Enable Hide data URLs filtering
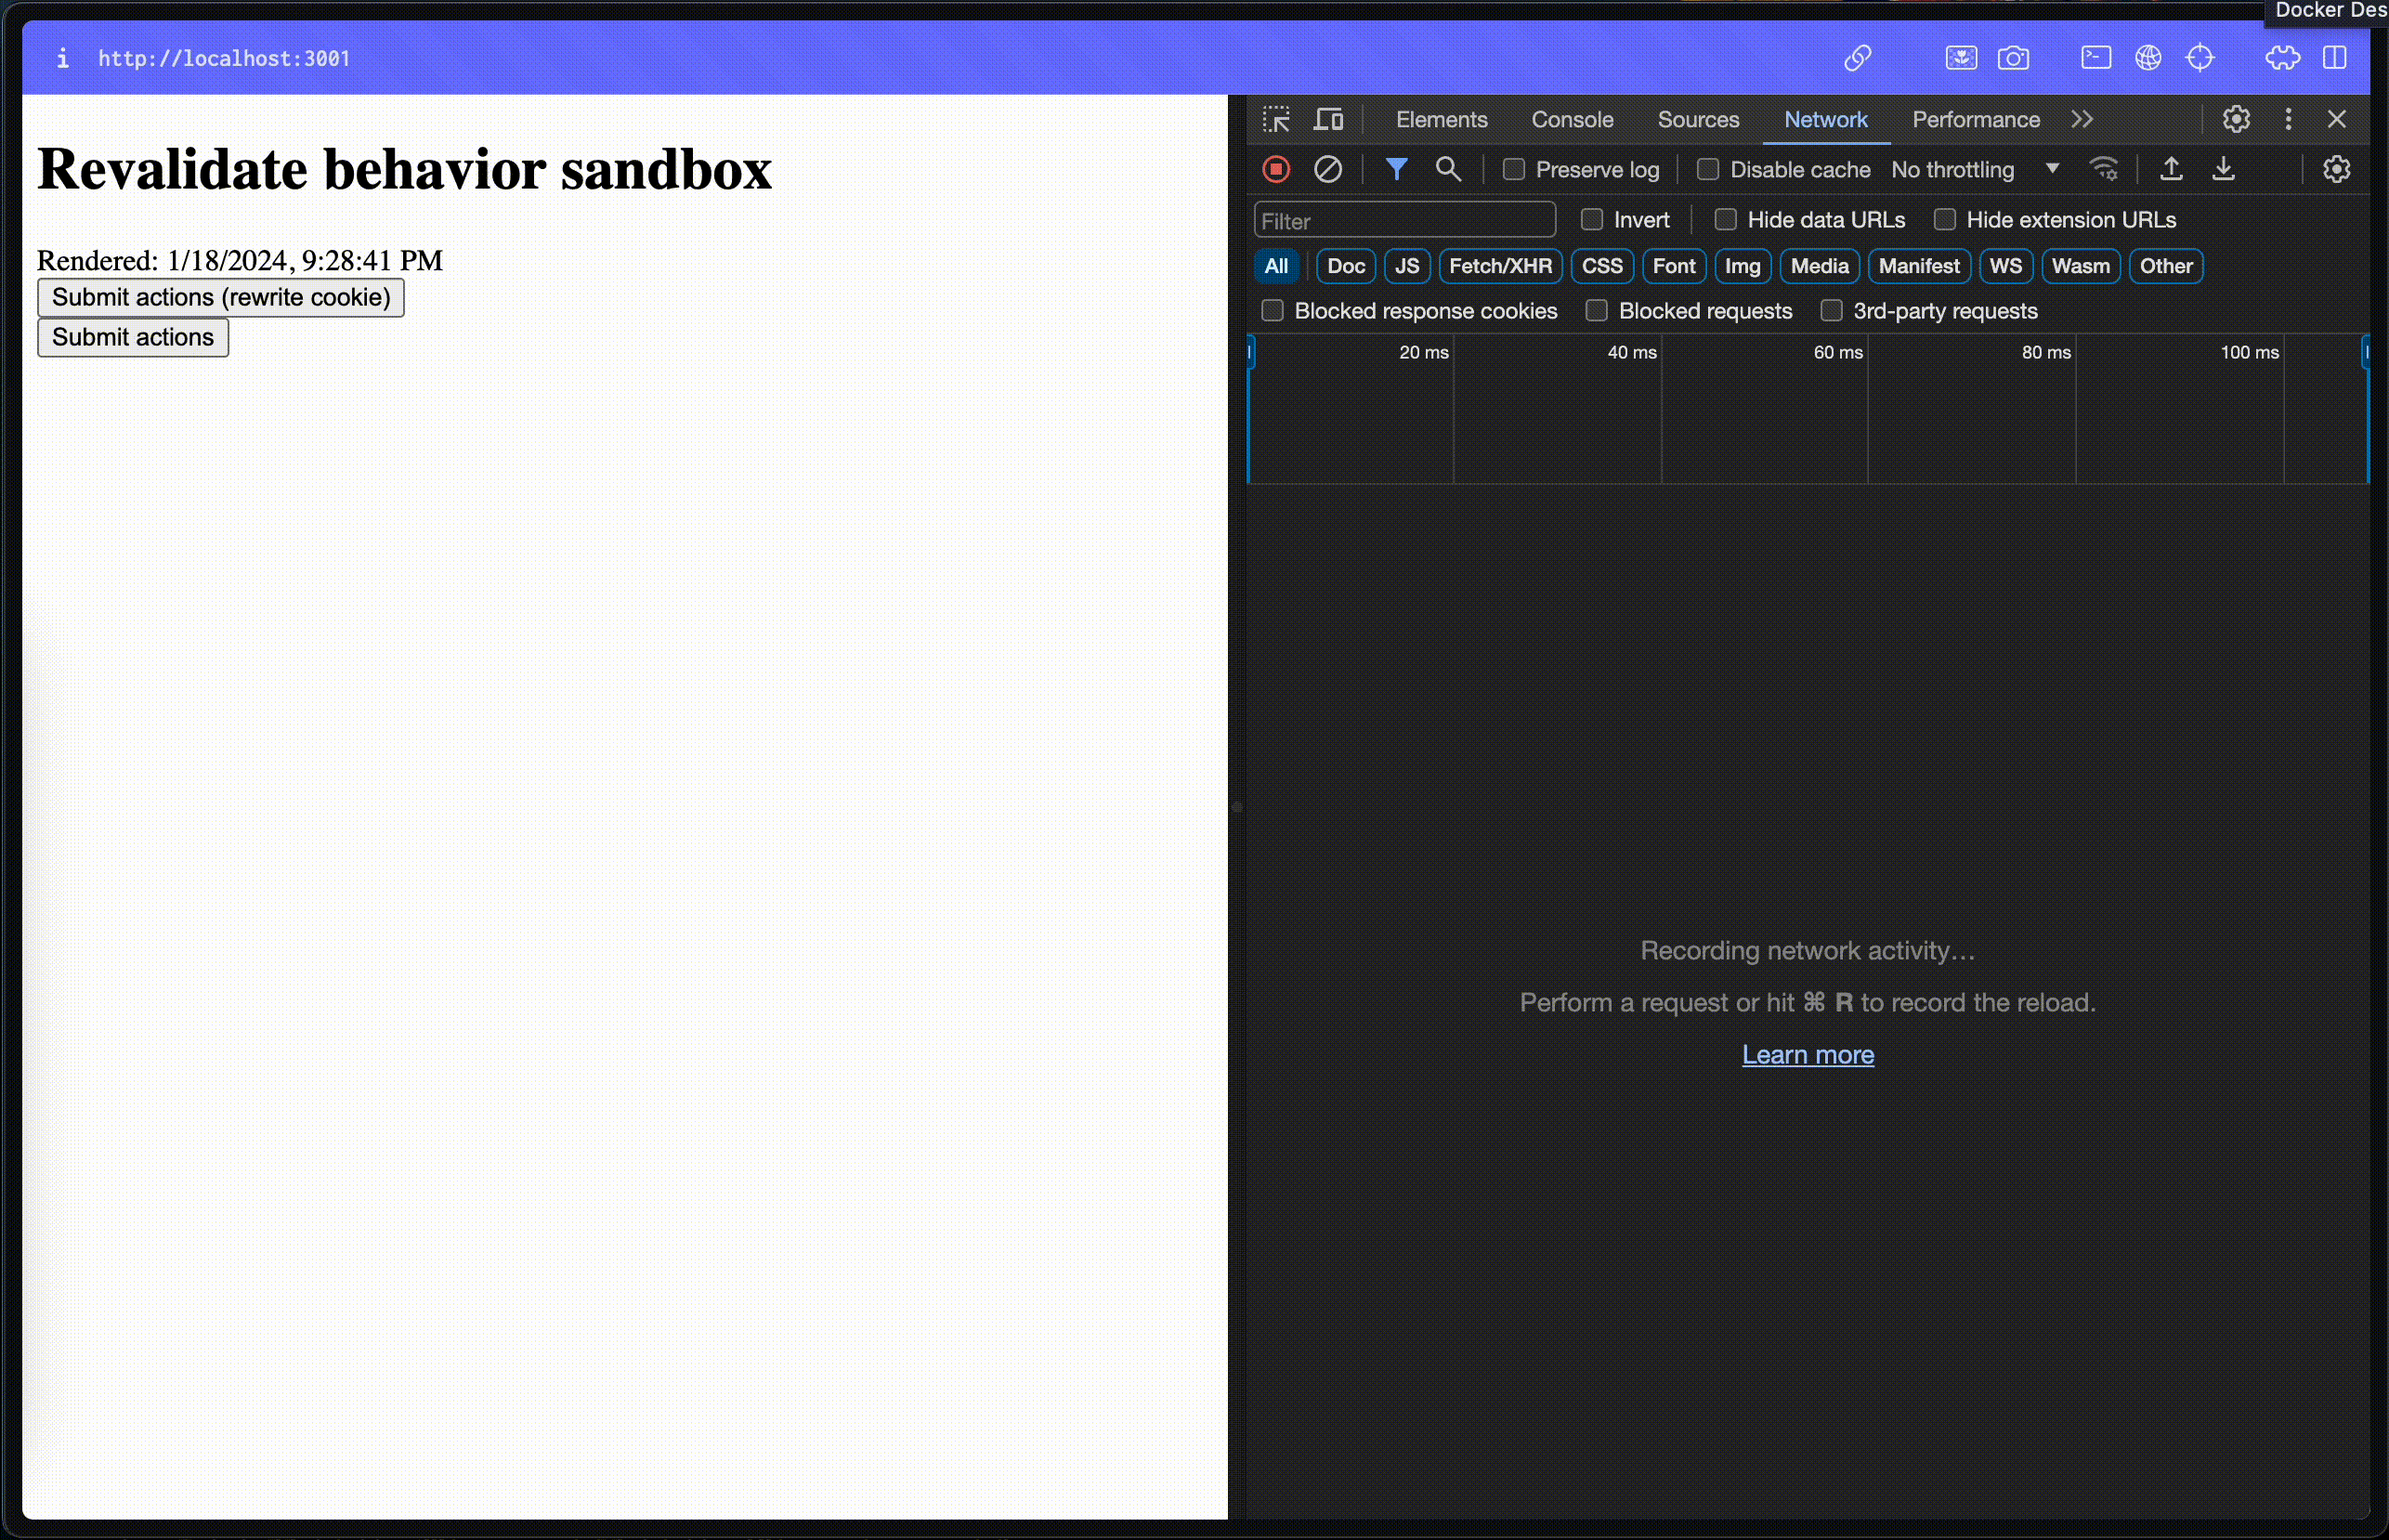 pyautogui.click(x=1727, y=219)
